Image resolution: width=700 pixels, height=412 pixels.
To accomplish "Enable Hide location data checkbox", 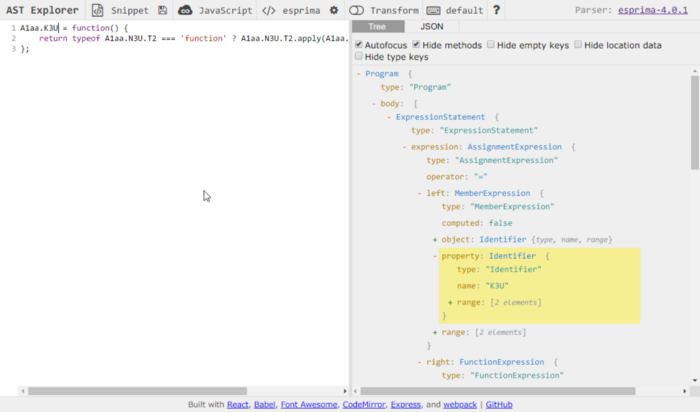I will tap(579, 45).
